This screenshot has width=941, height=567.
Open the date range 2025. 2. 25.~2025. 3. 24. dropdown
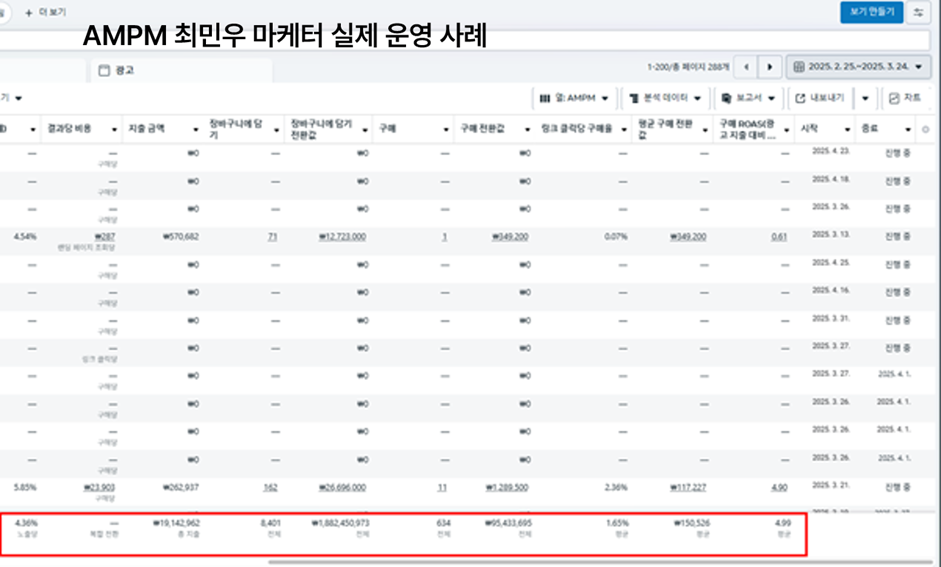click(859, 67)
